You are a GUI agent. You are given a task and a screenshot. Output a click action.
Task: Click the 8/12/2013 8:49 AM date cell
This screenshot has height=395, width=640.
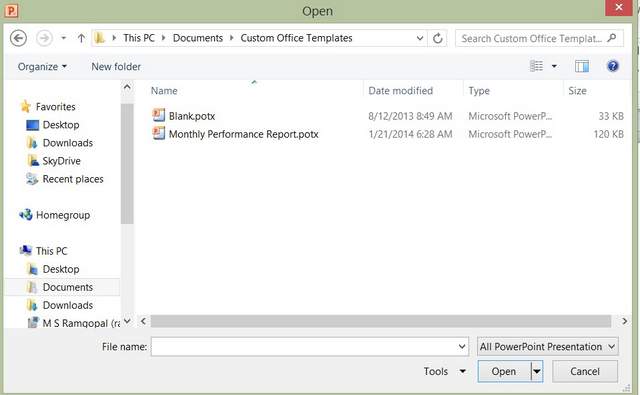pyautogui.click(x=410, y=116)
